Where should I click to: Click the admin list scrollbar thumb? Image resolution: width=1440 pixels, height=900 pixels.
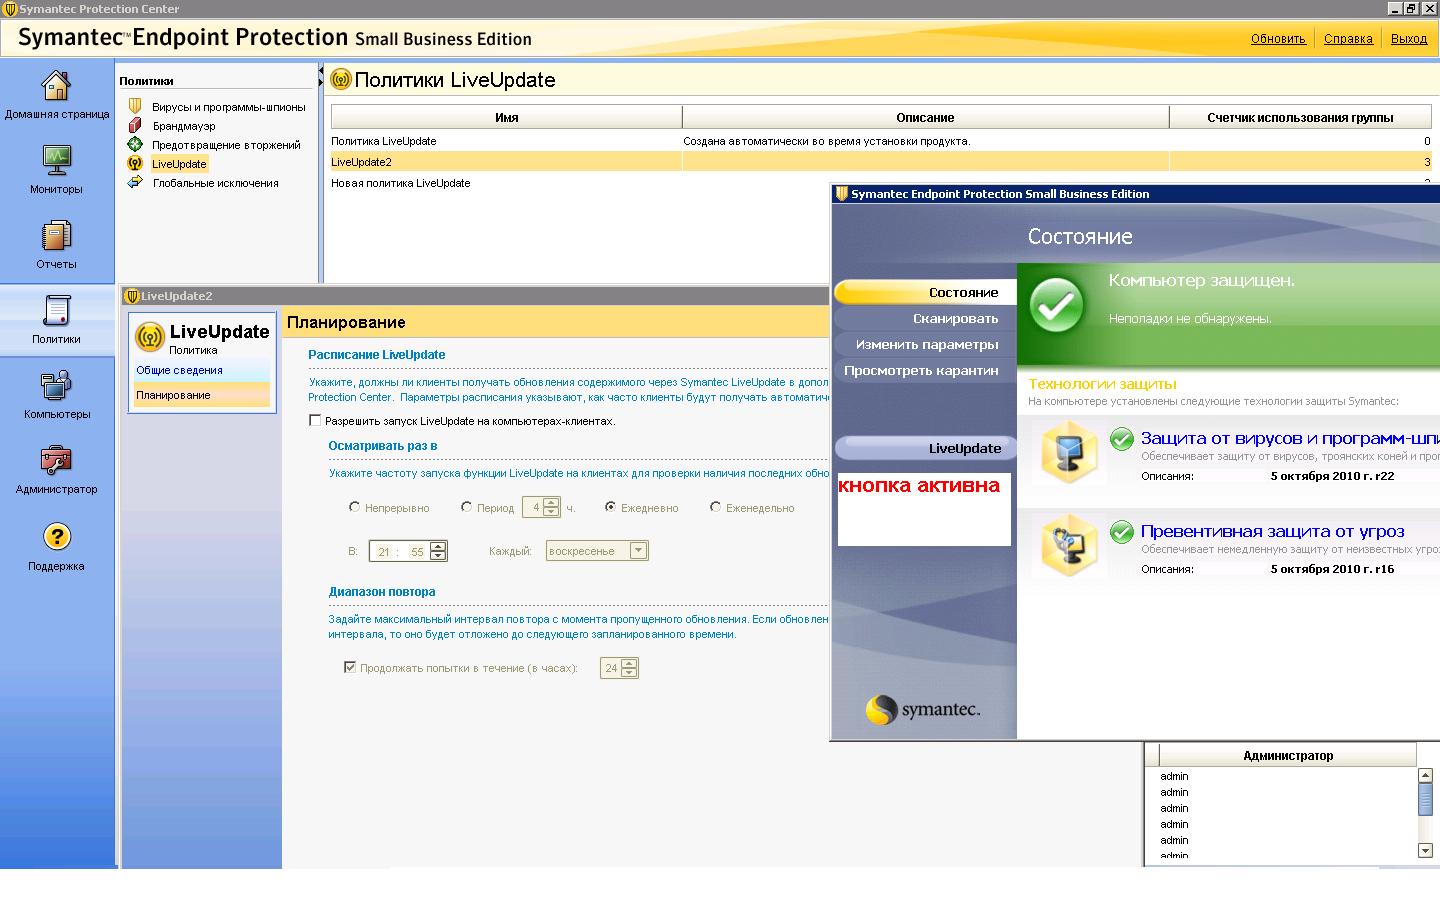[1426, 799]
